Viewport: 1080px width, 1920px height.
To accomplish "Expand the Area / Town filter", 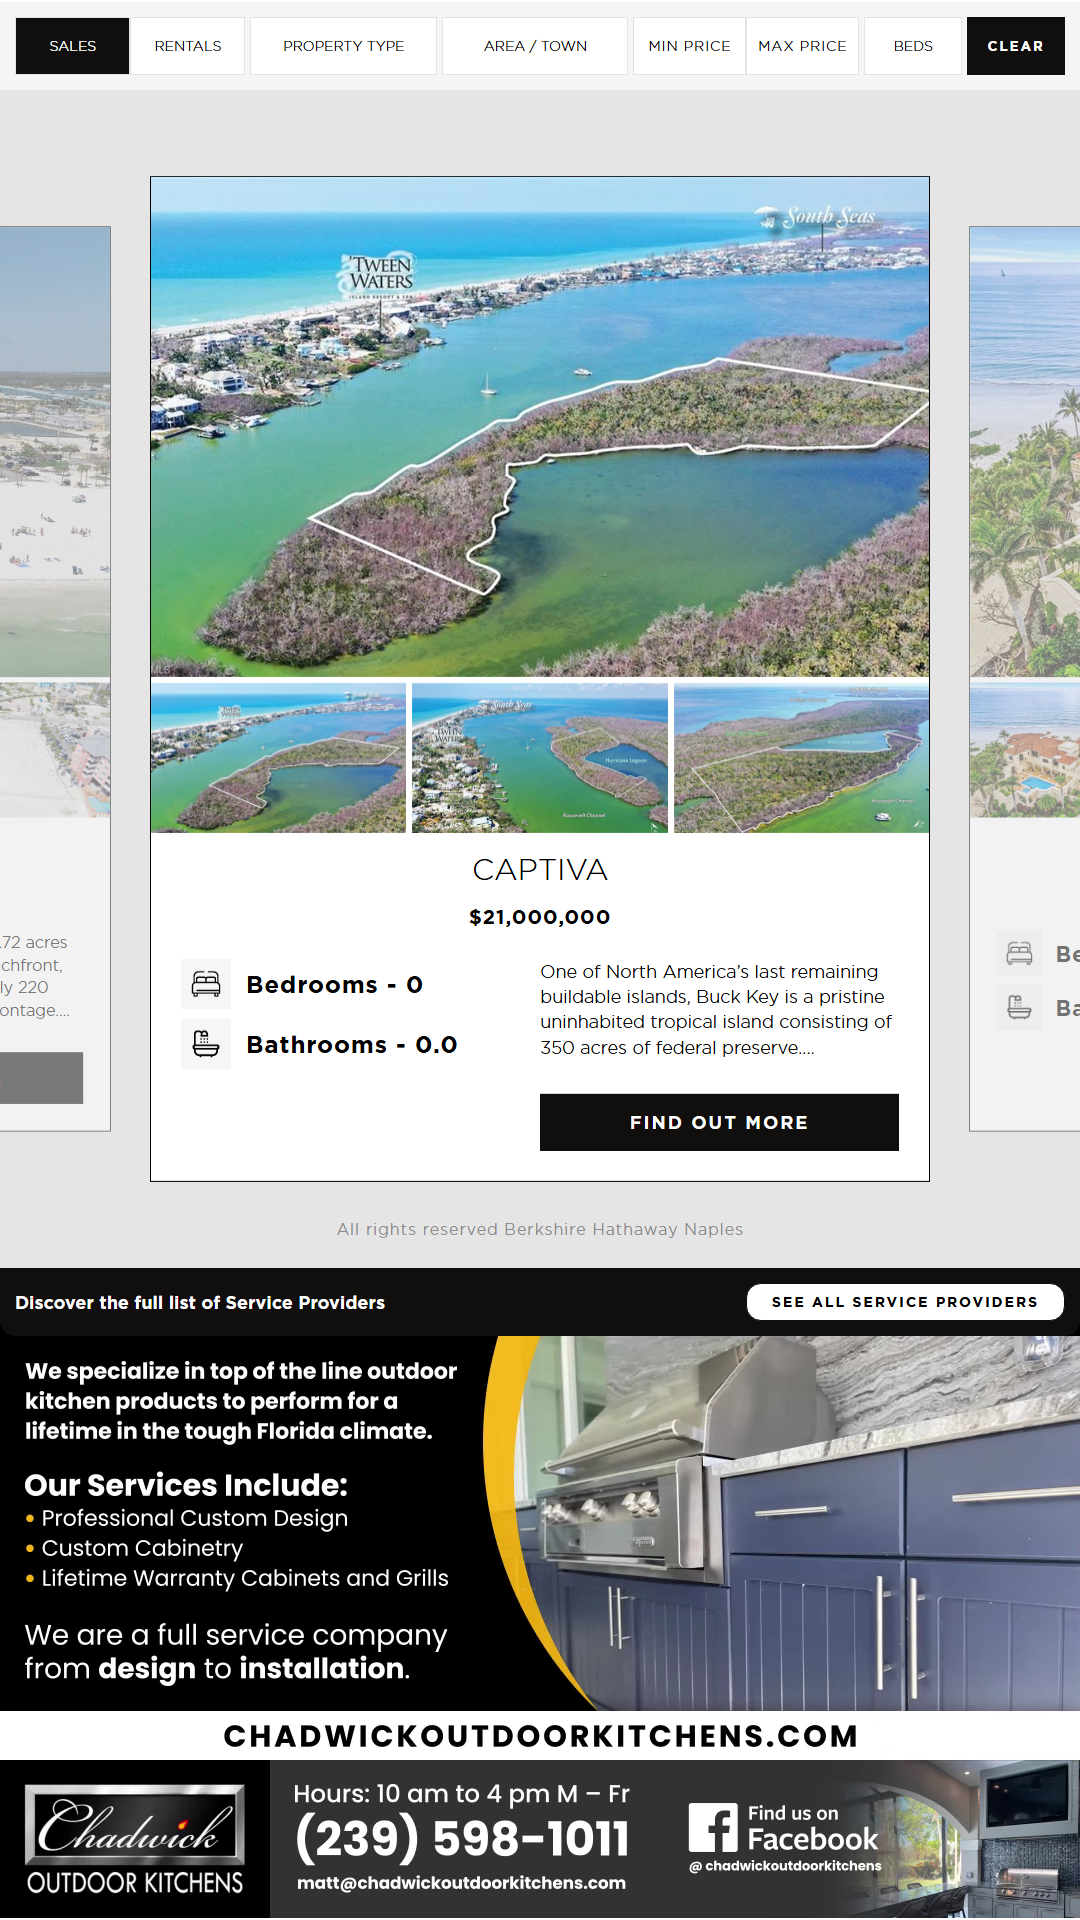I will click(535, 46).
